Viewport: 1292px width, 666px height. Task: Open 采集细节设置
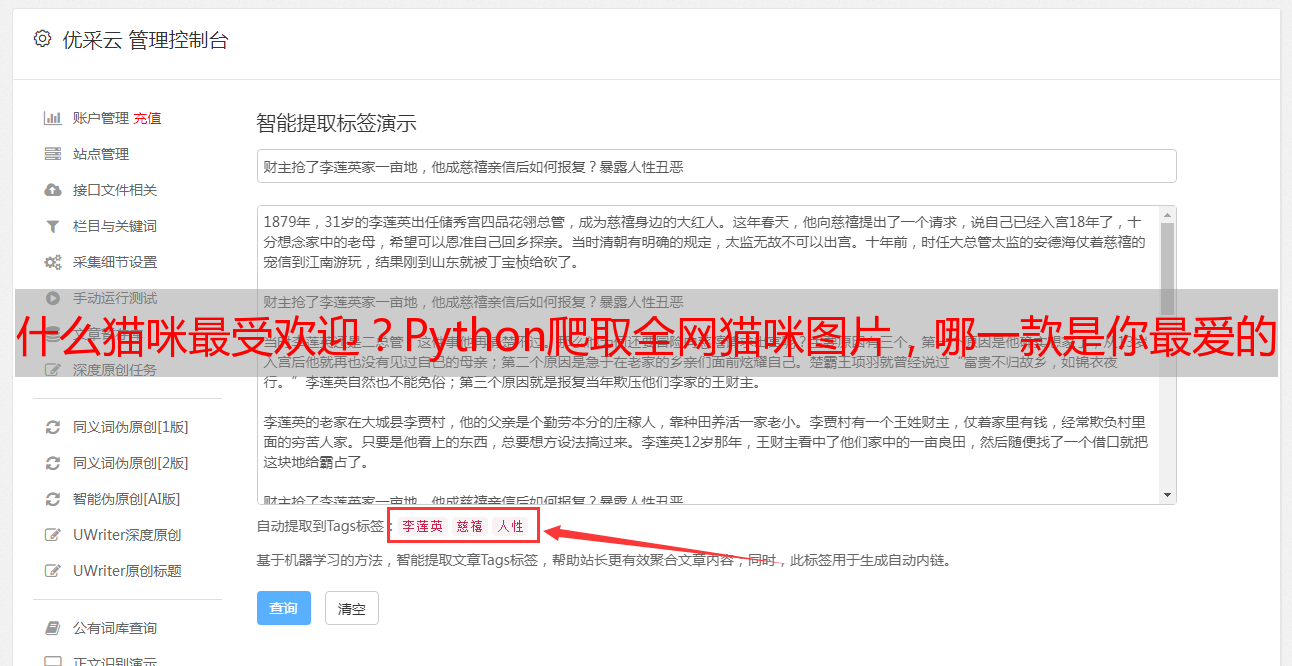115,262
